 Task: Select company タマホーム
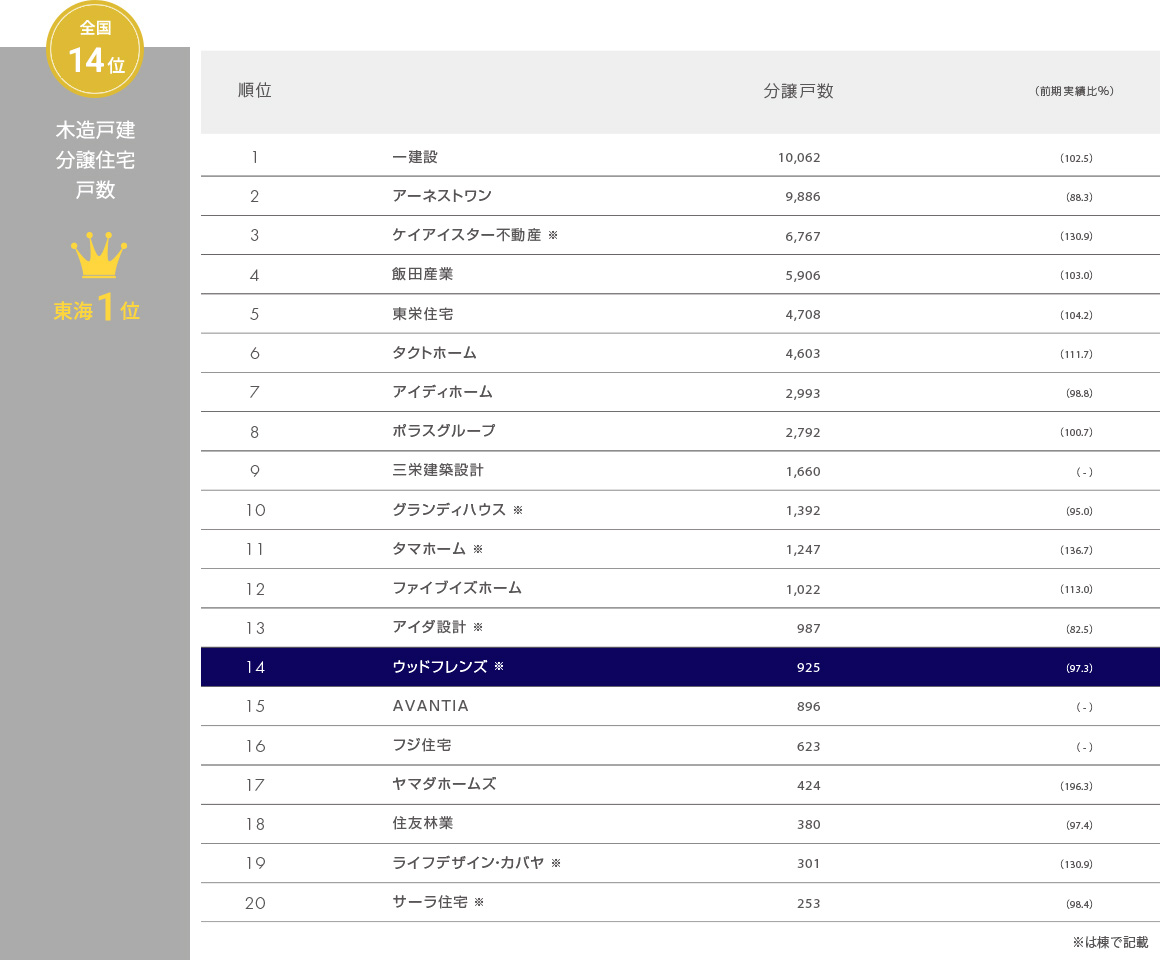tap(429, 549)
